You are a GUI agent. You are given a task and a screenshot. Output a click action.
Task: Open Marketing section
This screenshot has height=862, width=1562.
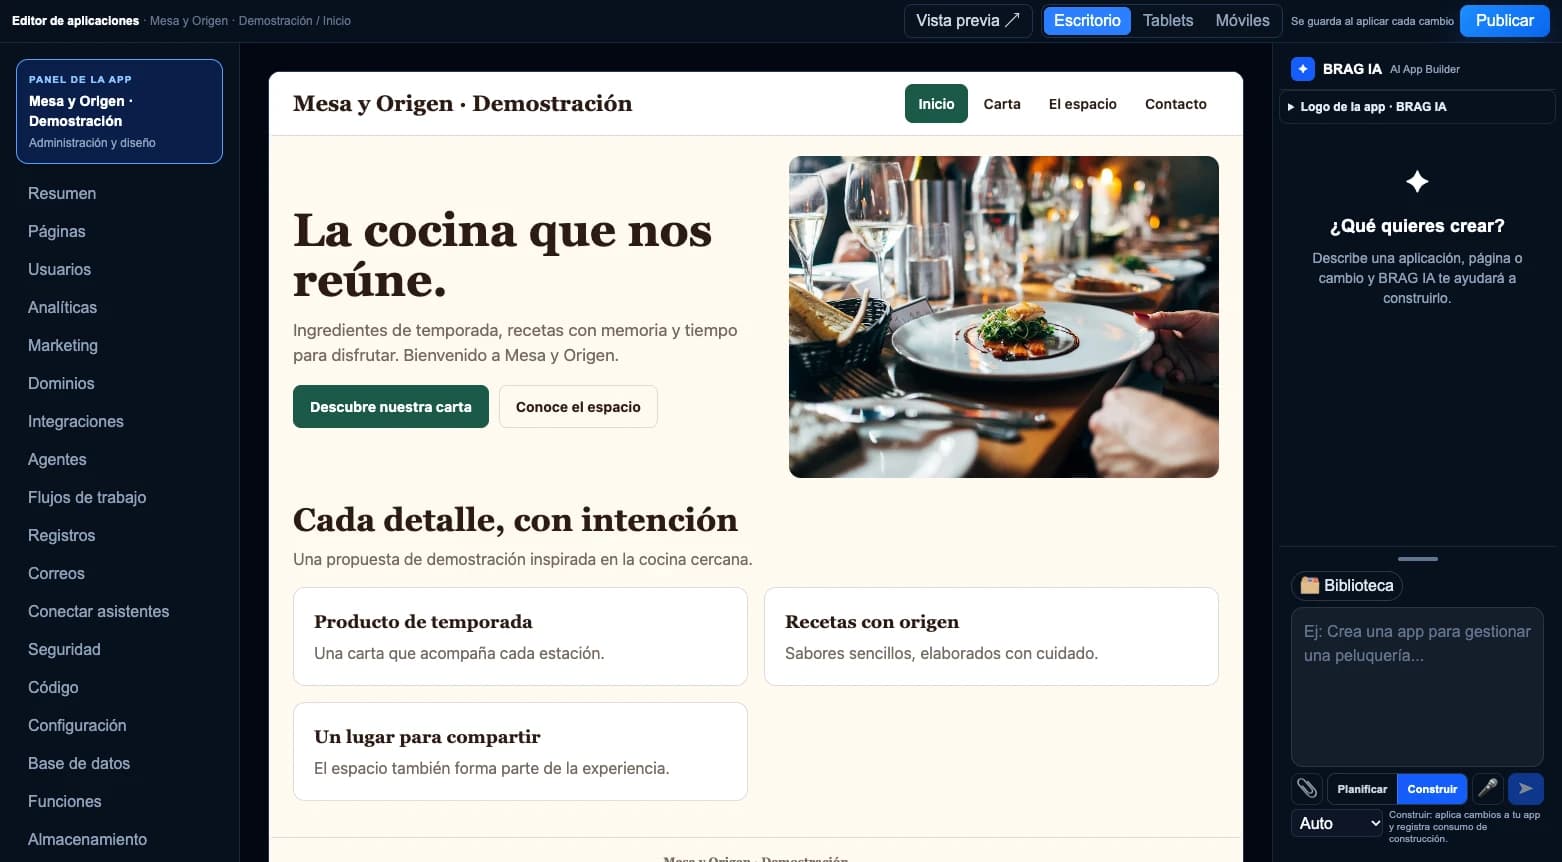pyautogui.click(x=63, y=346)
